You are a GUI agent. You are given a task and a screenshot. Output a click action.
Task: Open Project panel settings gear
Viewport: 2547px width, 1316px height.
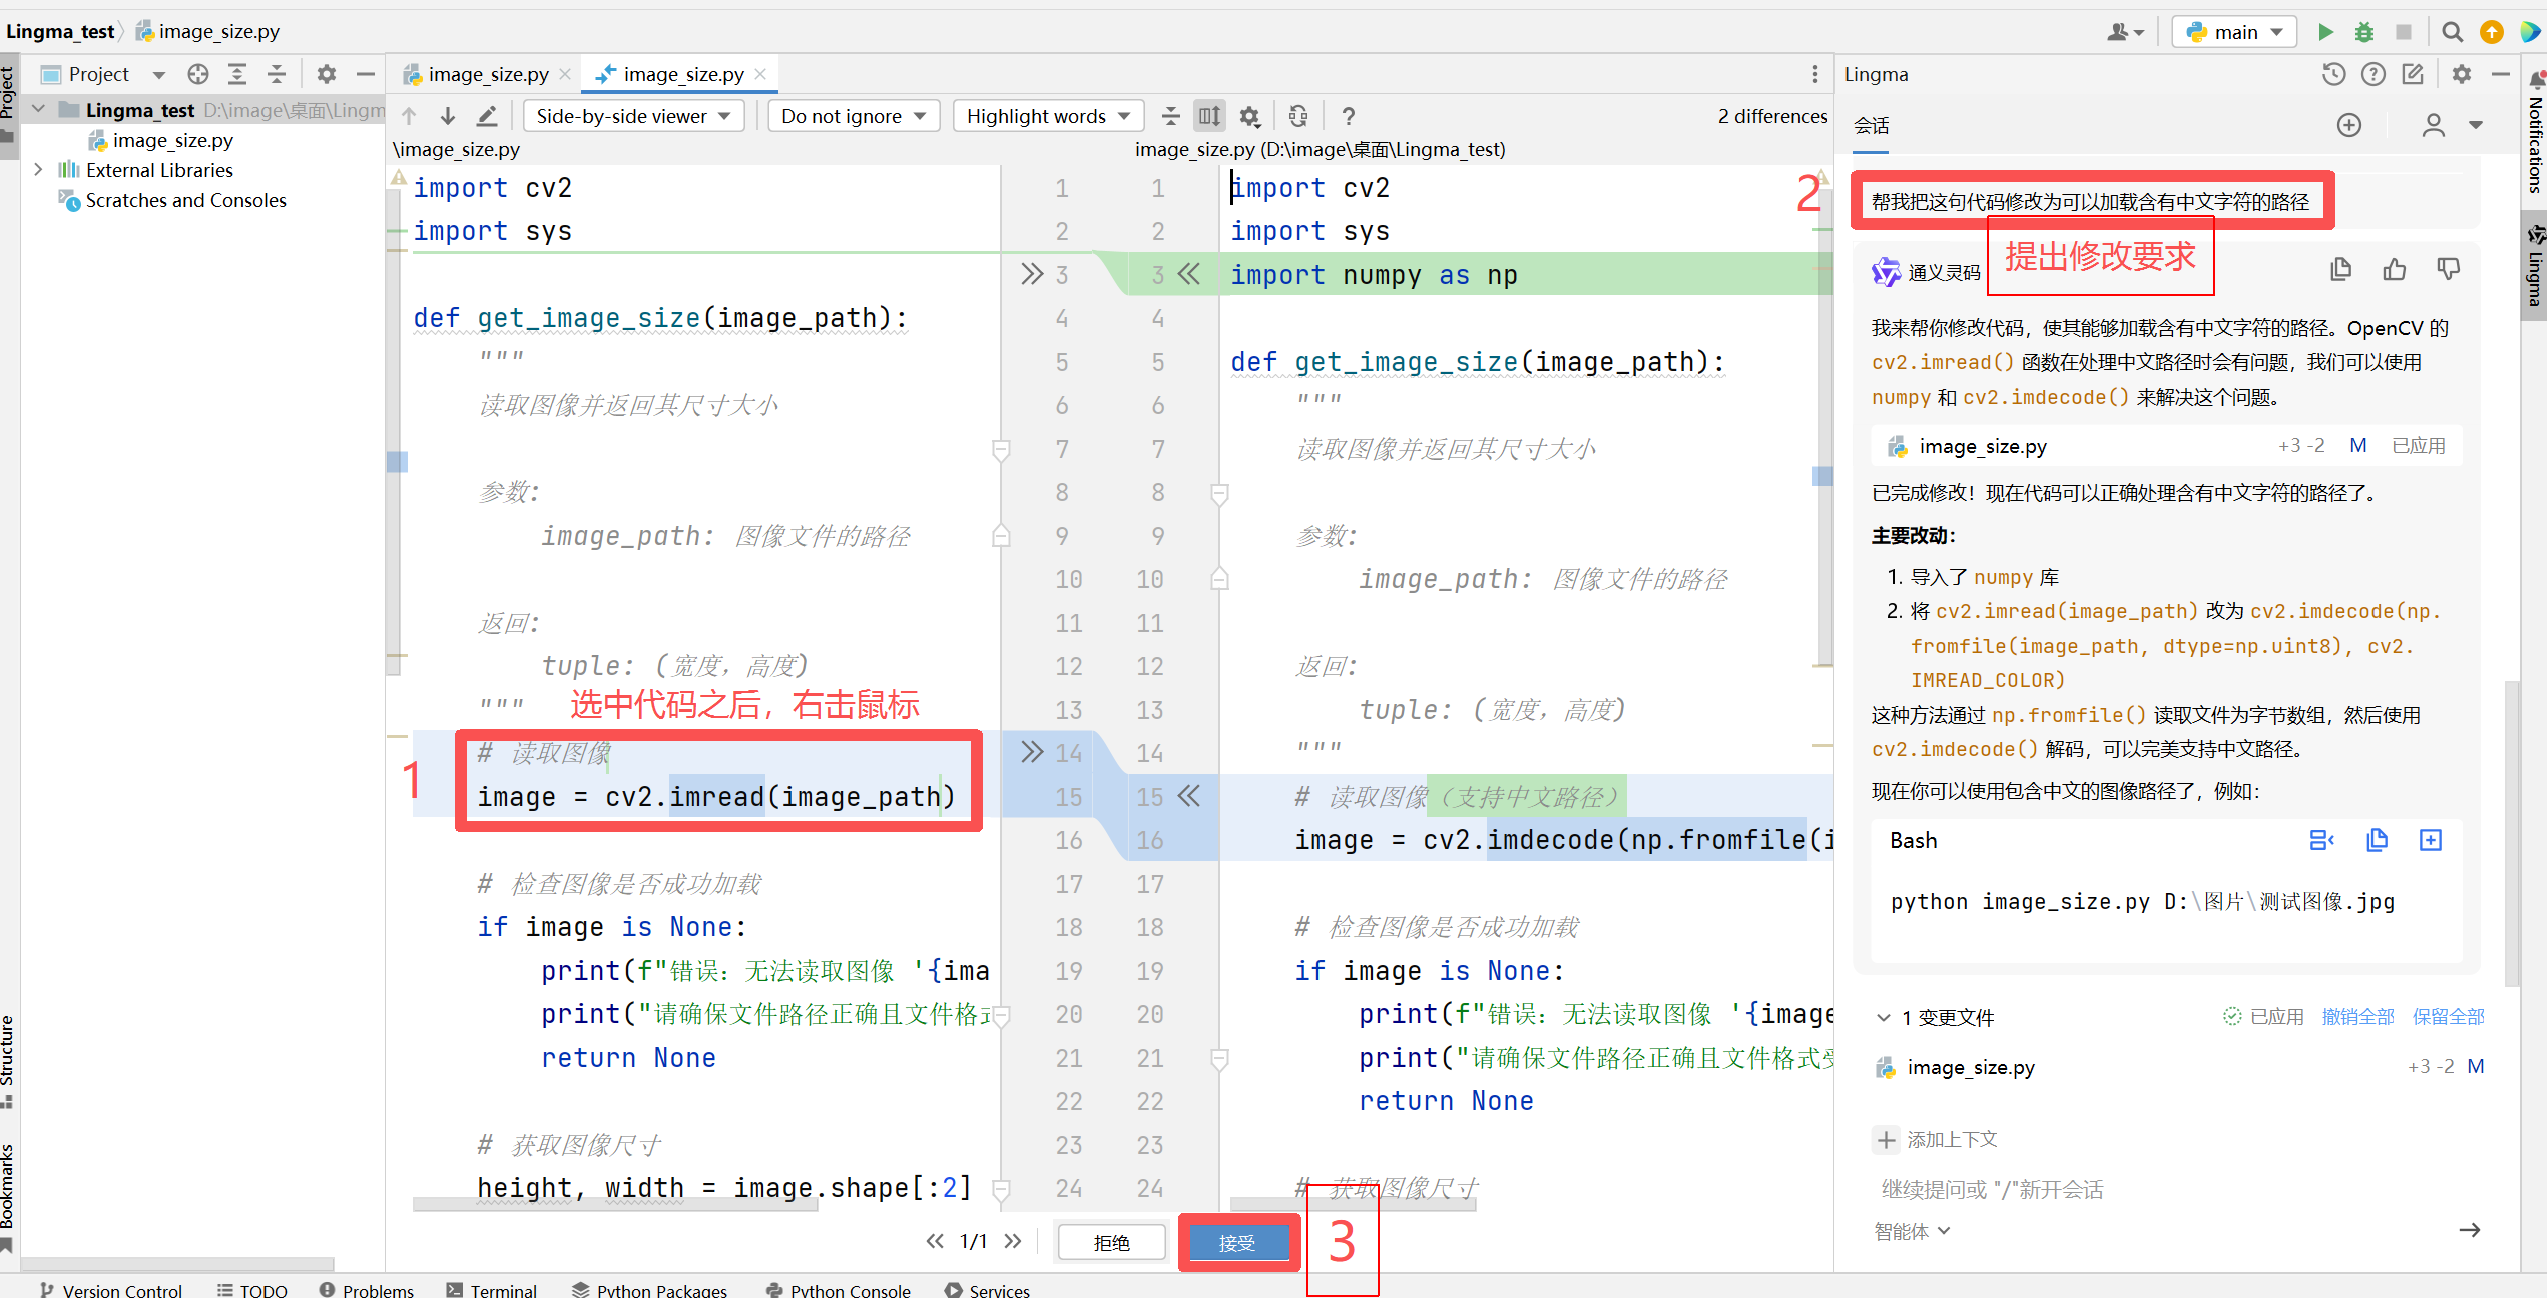pyautogui.click(x=327, y=74)
